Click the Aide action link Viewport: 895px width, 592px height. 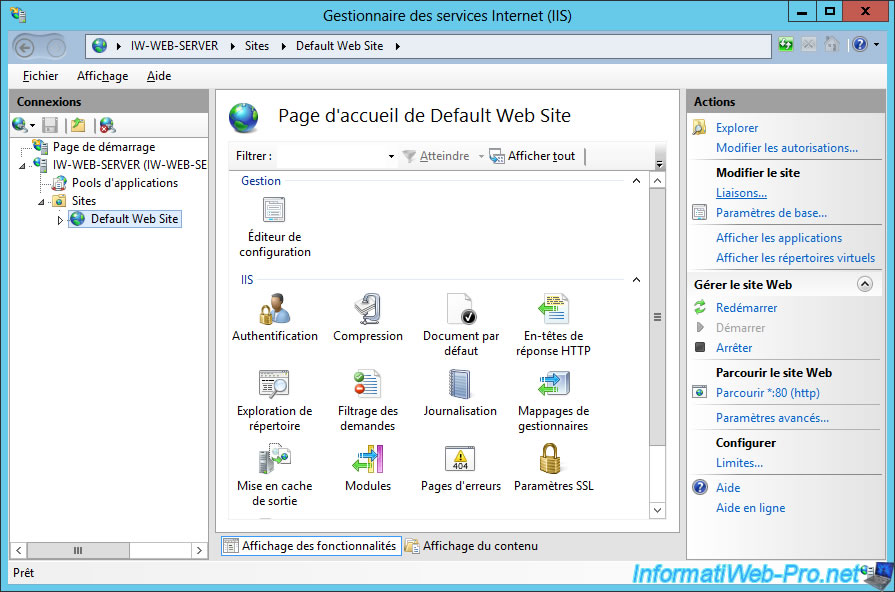(x=728, y=488)
